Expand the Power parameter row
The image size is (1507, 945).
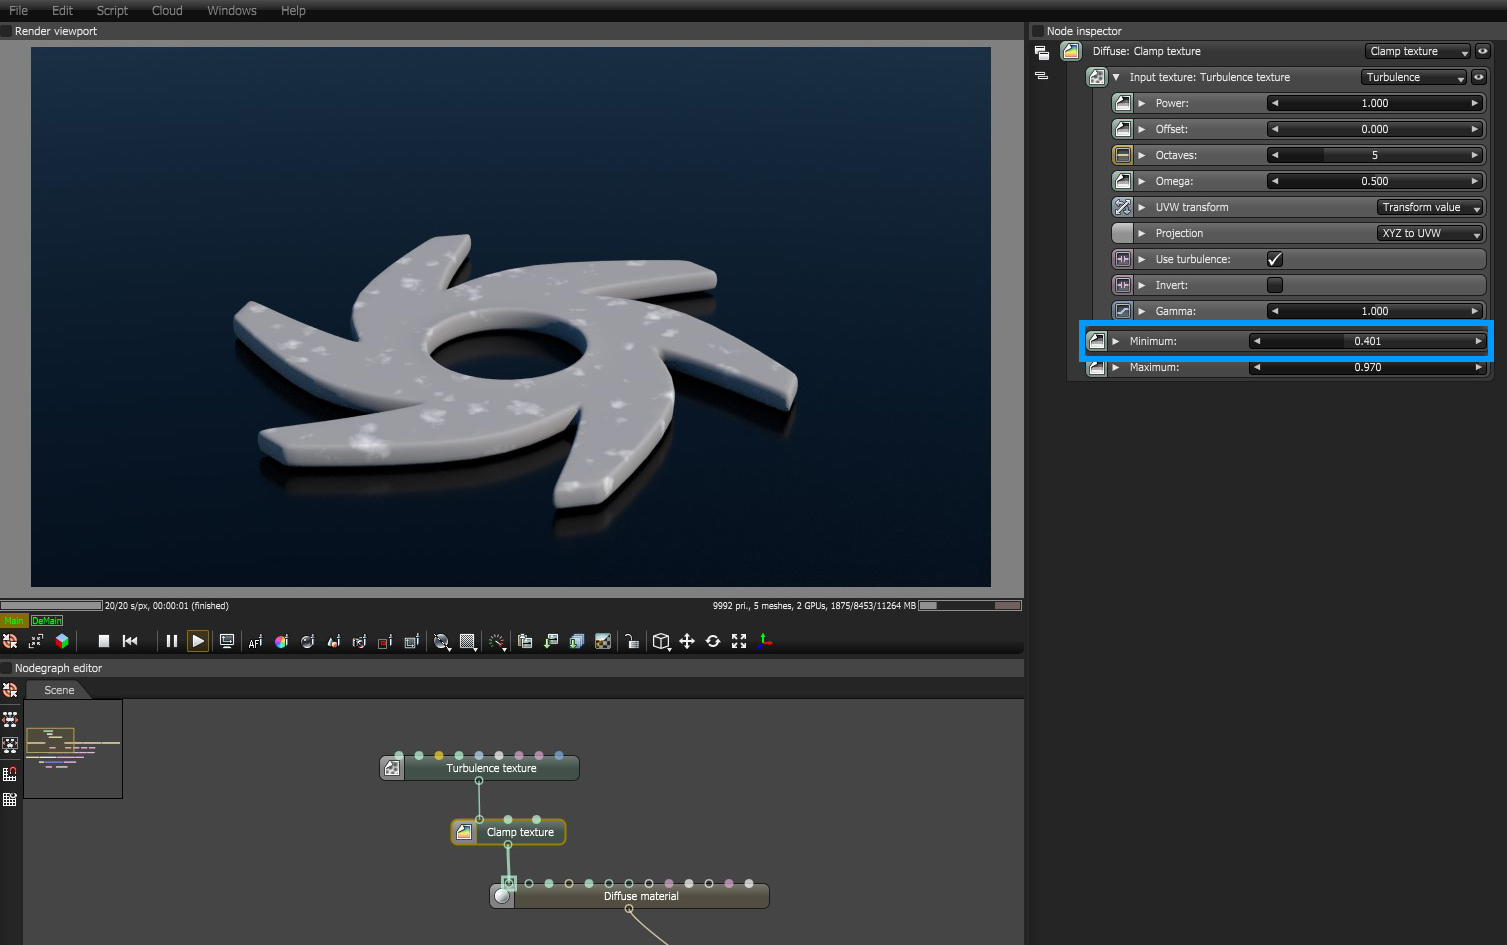1142,103
